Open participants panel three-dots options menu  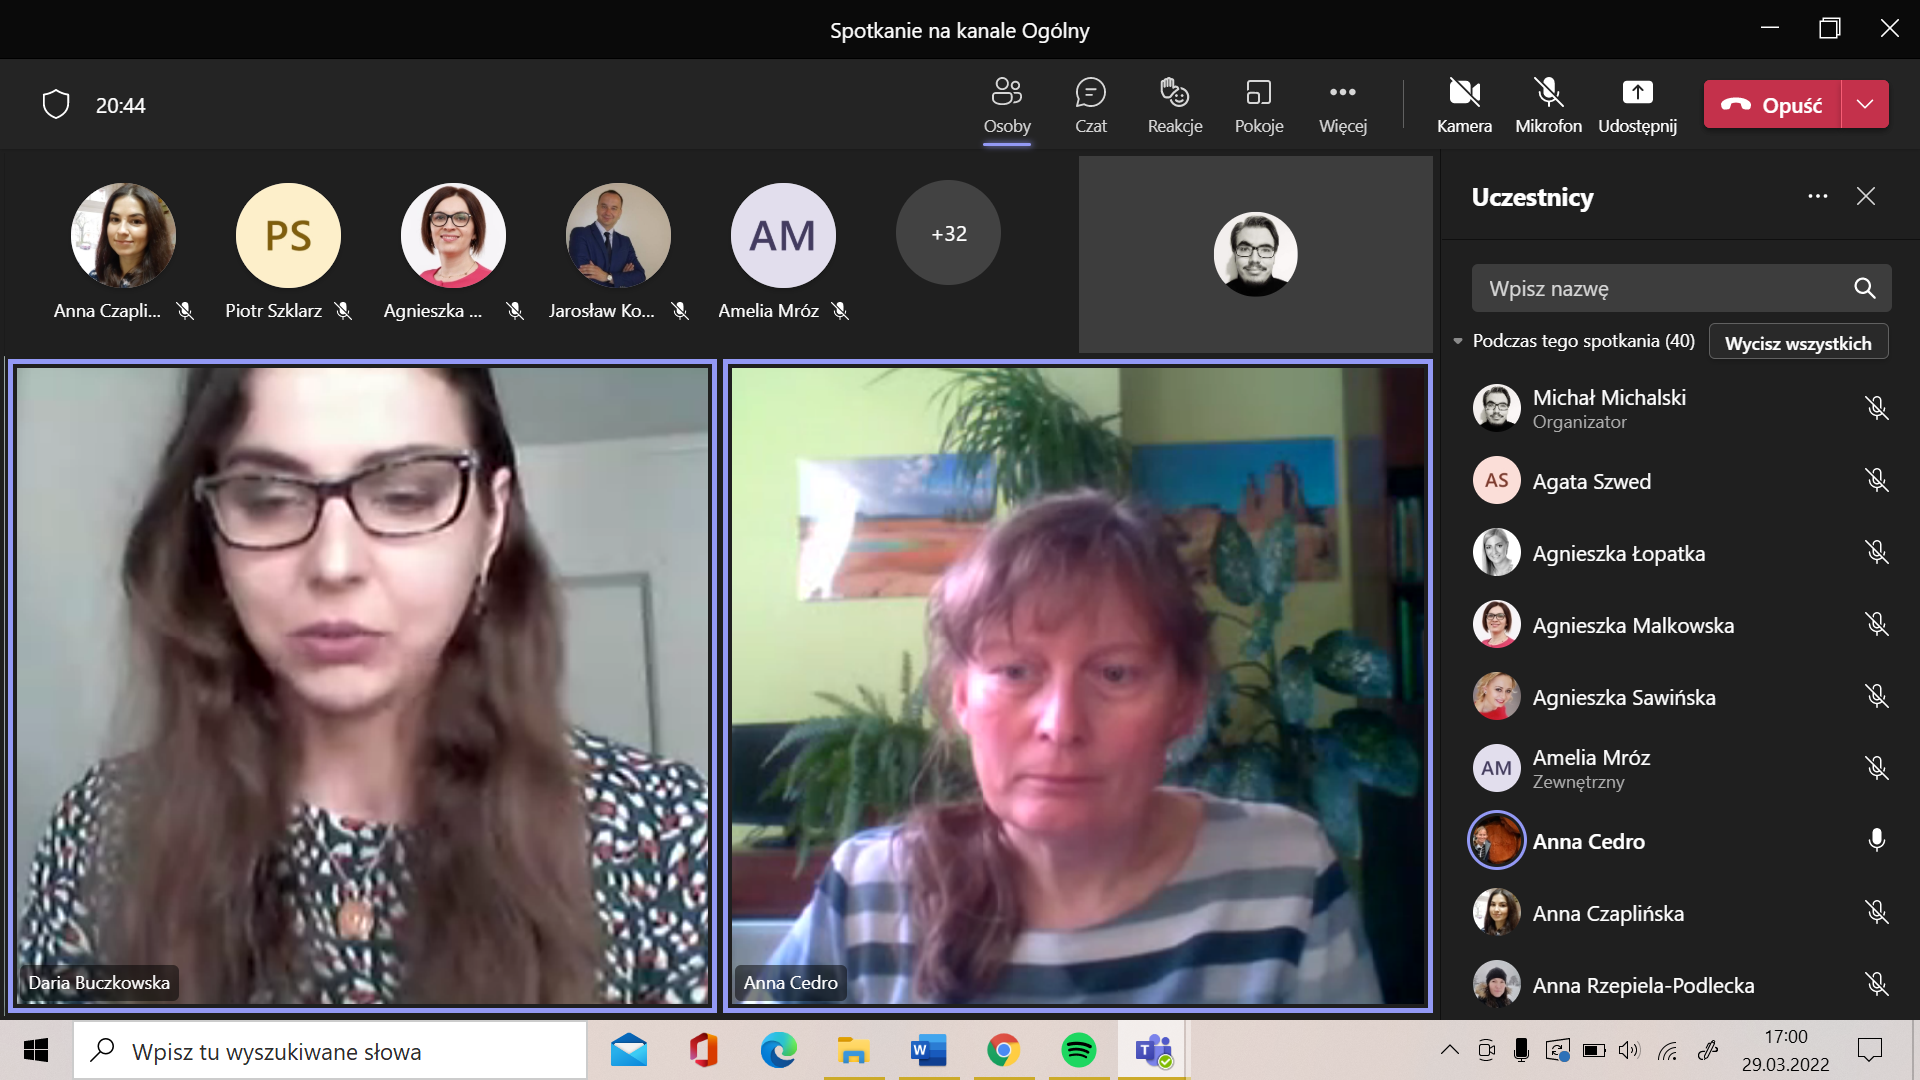coord(1817,196)
